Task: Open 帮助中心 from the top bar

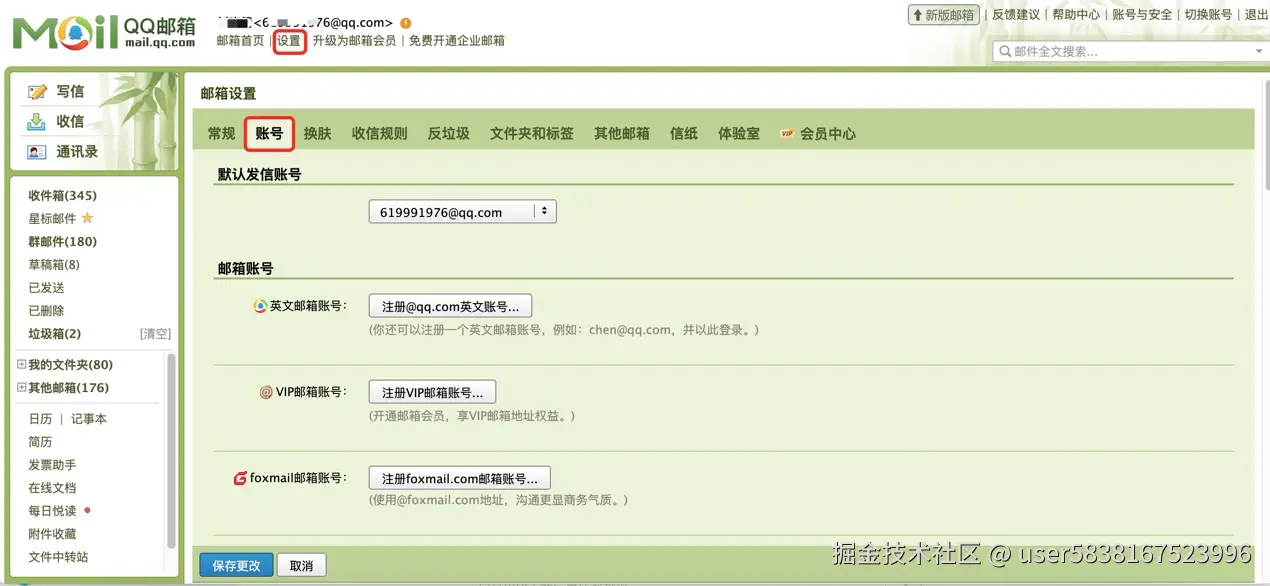Action: [x=1076, y=14]
